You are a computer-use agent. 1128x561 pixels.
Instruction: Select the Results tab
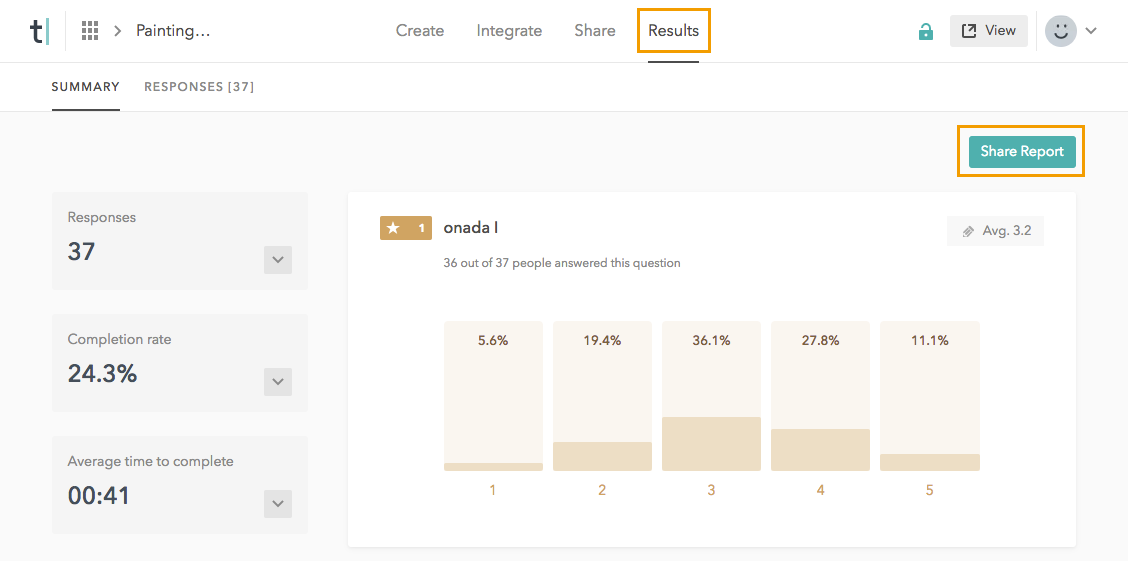pyautogui.click(x=673, y=31)
